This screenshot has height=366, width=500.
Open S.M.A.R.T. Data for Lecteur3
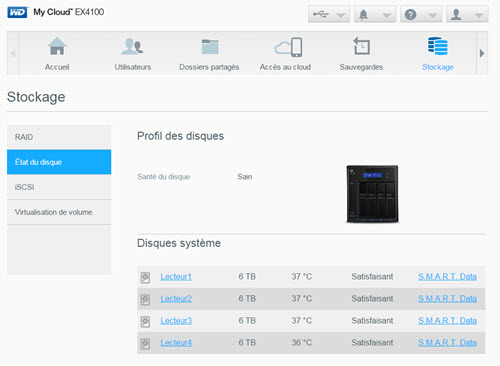447,321
